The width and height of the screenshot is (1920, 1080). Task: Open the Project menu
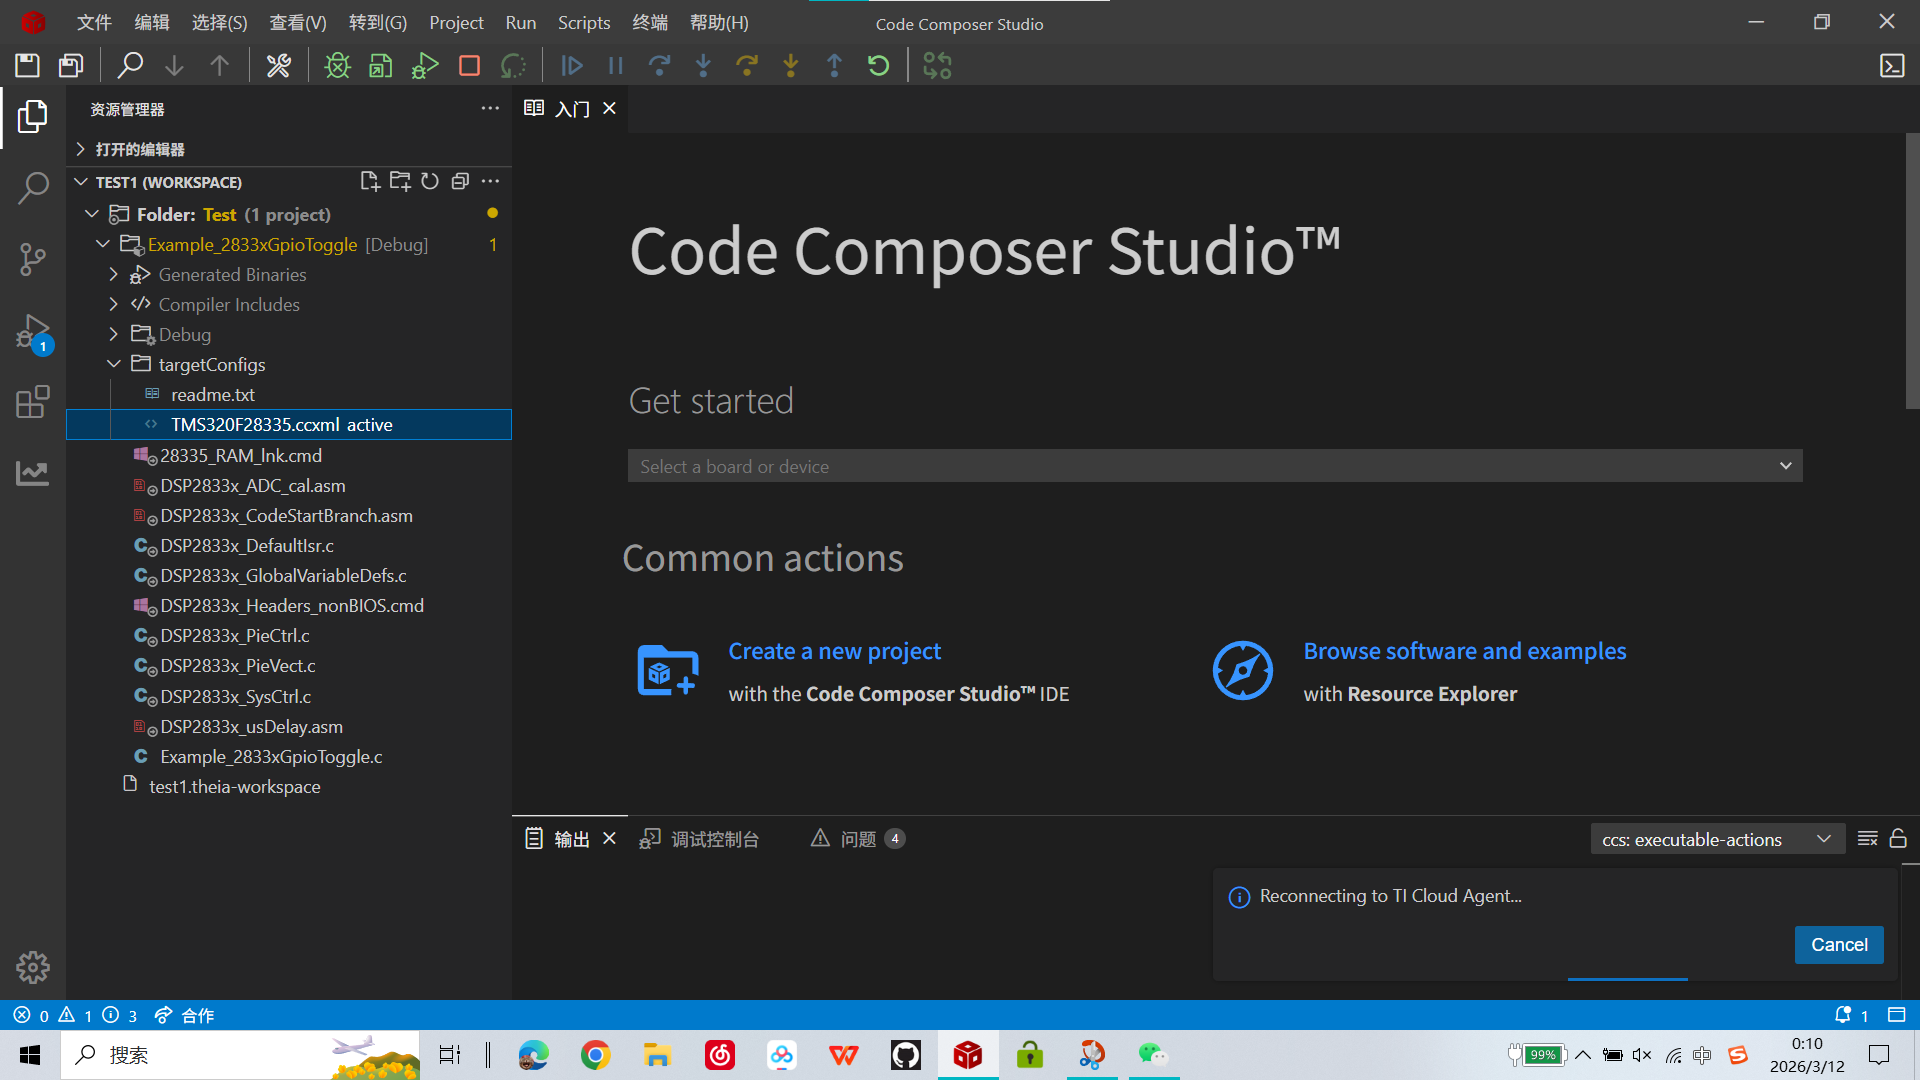[x=456, y=22]
